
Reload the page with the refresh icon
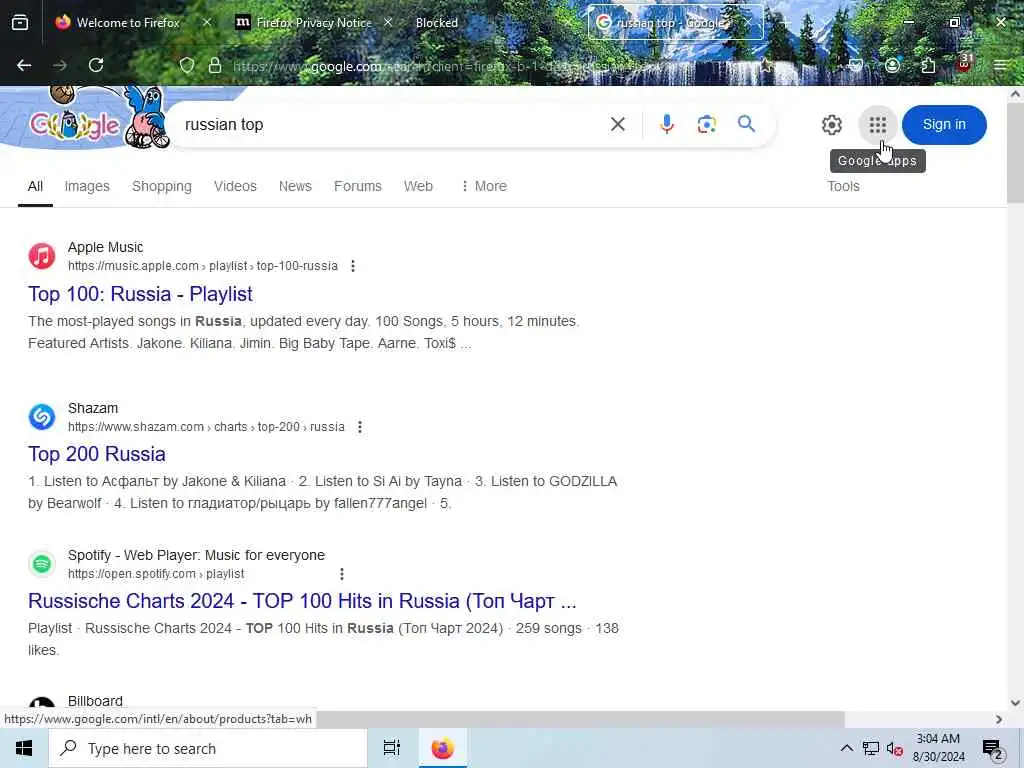tap(96, 65)
